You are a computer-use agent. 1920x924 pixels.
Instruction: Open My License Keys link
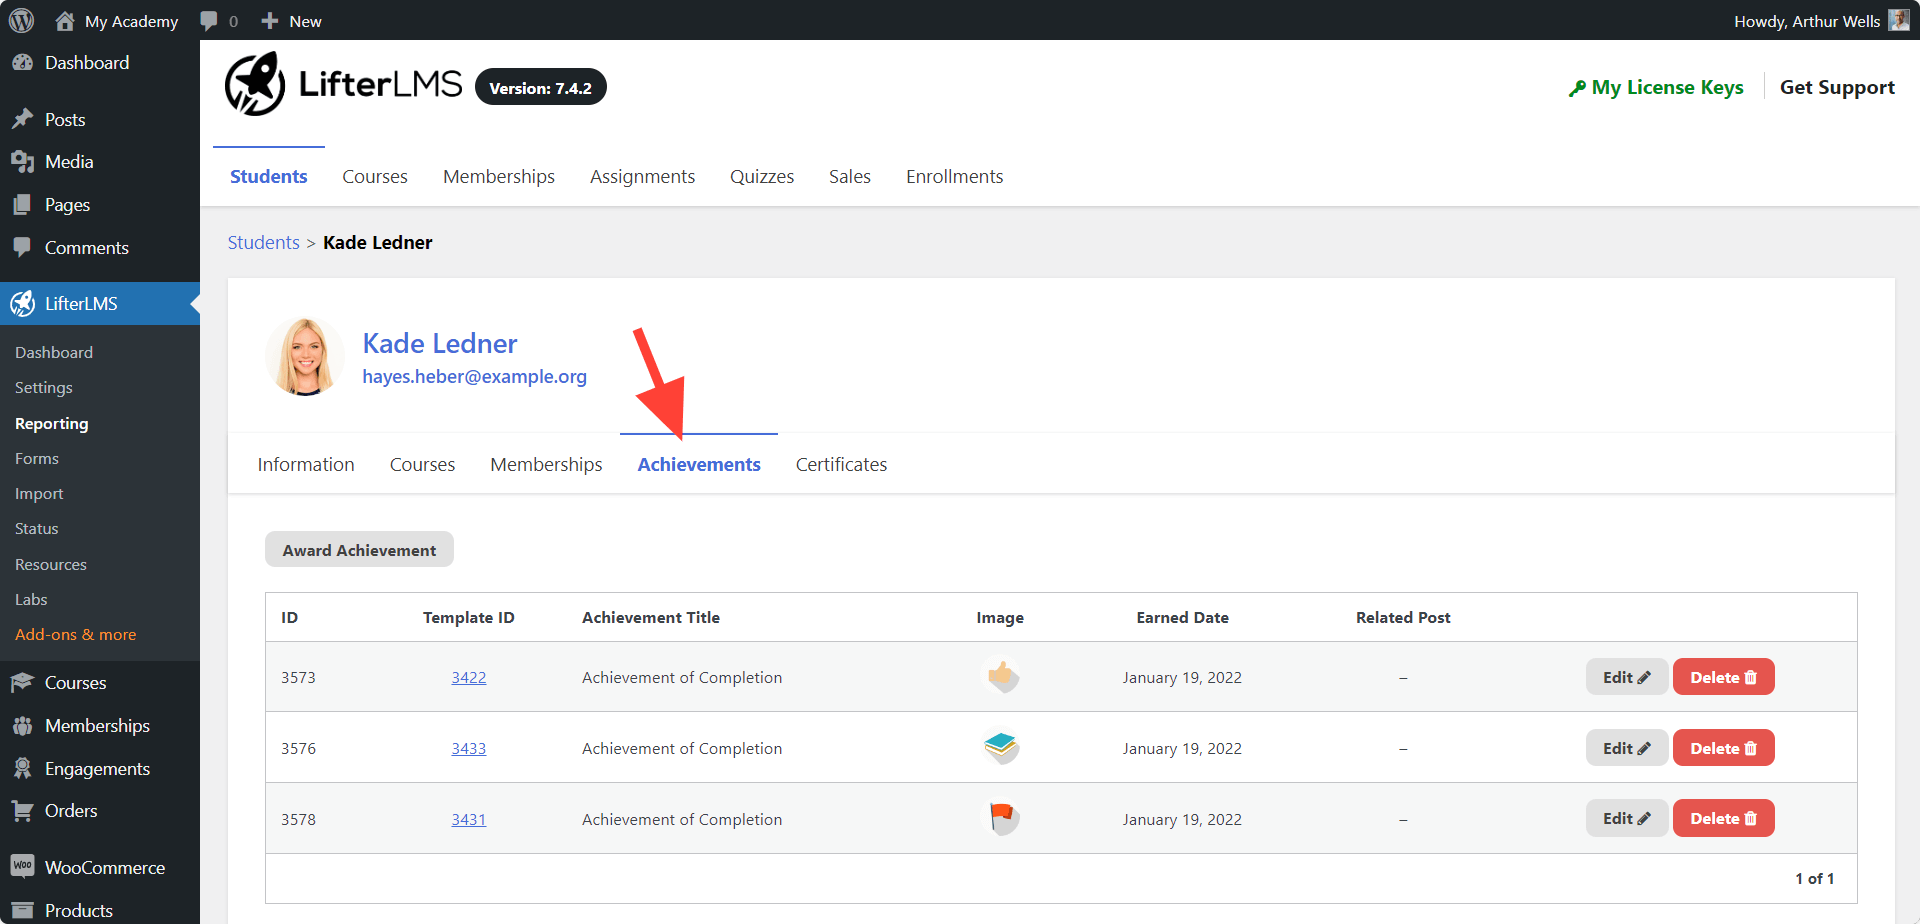click(1656, 87)
